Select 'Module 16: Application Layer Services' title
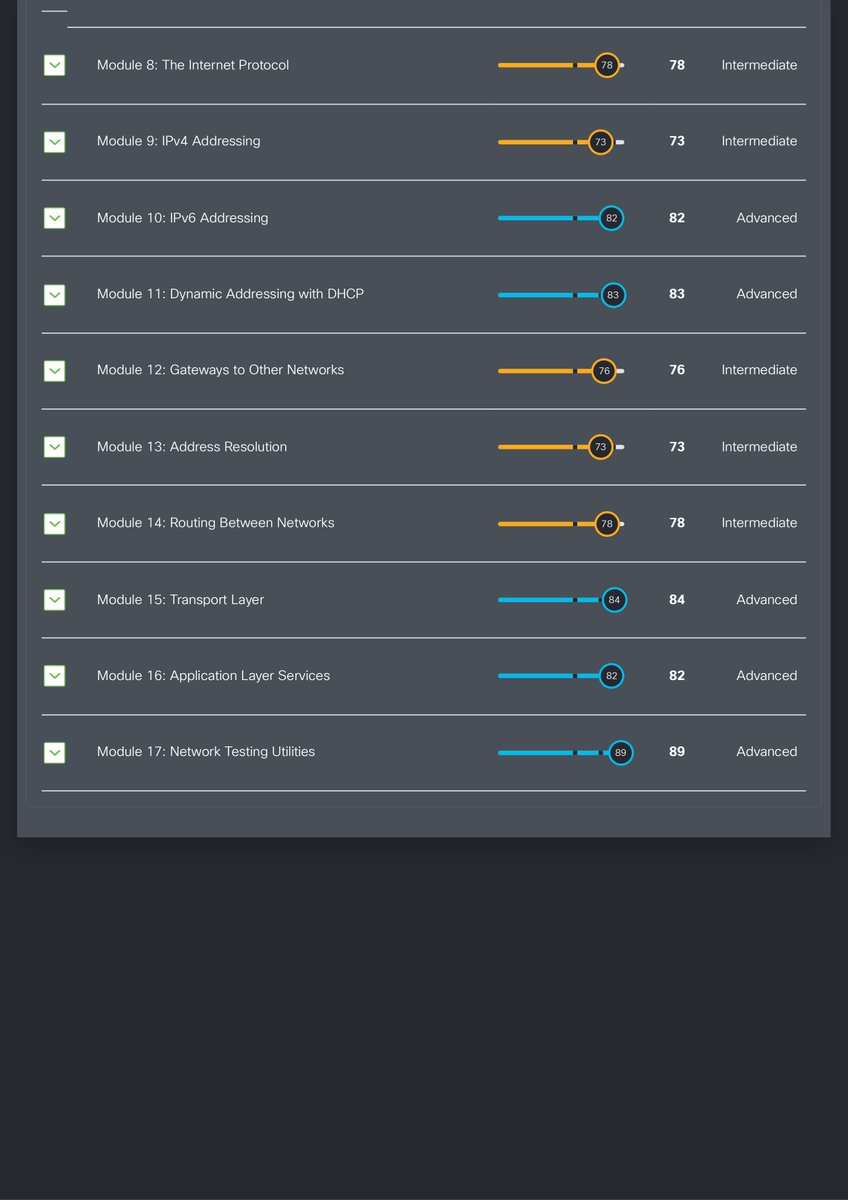The image size is (848, 1200). 213,676
